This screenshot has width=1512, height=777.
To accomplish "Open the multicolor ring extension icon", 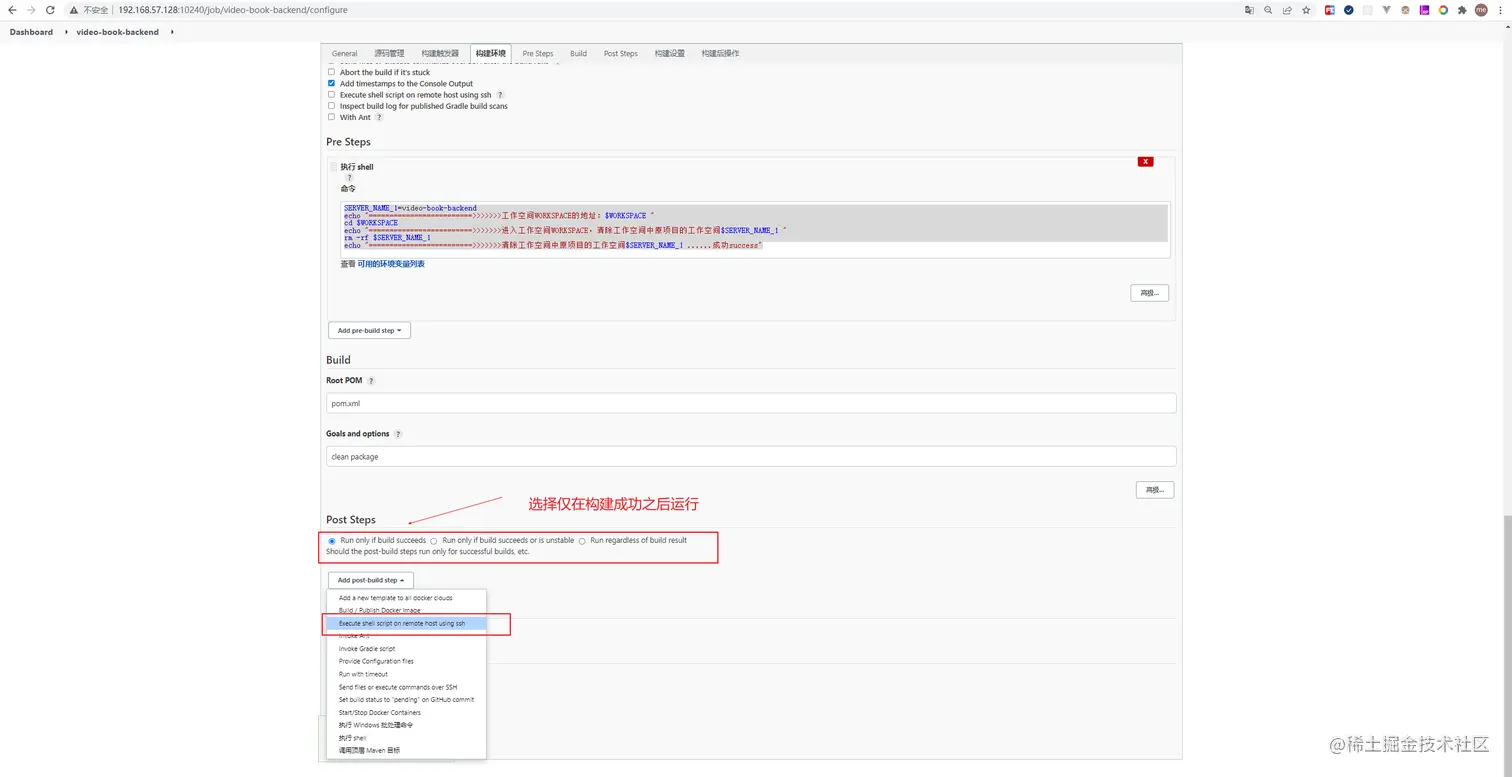I will pos(1443,10).
